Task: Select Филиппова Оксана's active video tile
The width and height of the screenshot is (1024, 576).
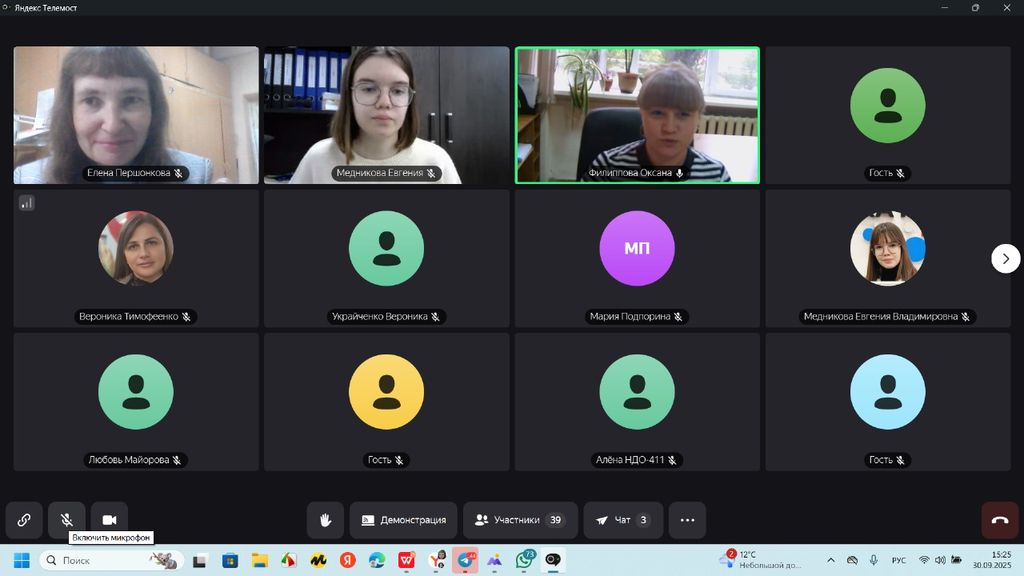Action: [637, 113]
